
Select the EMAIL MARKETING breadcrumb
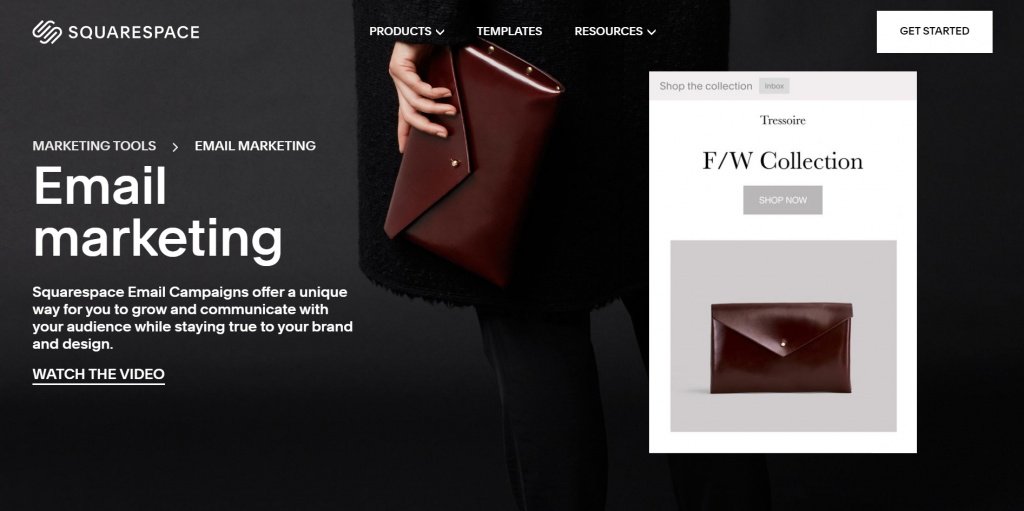click(255, 146)
